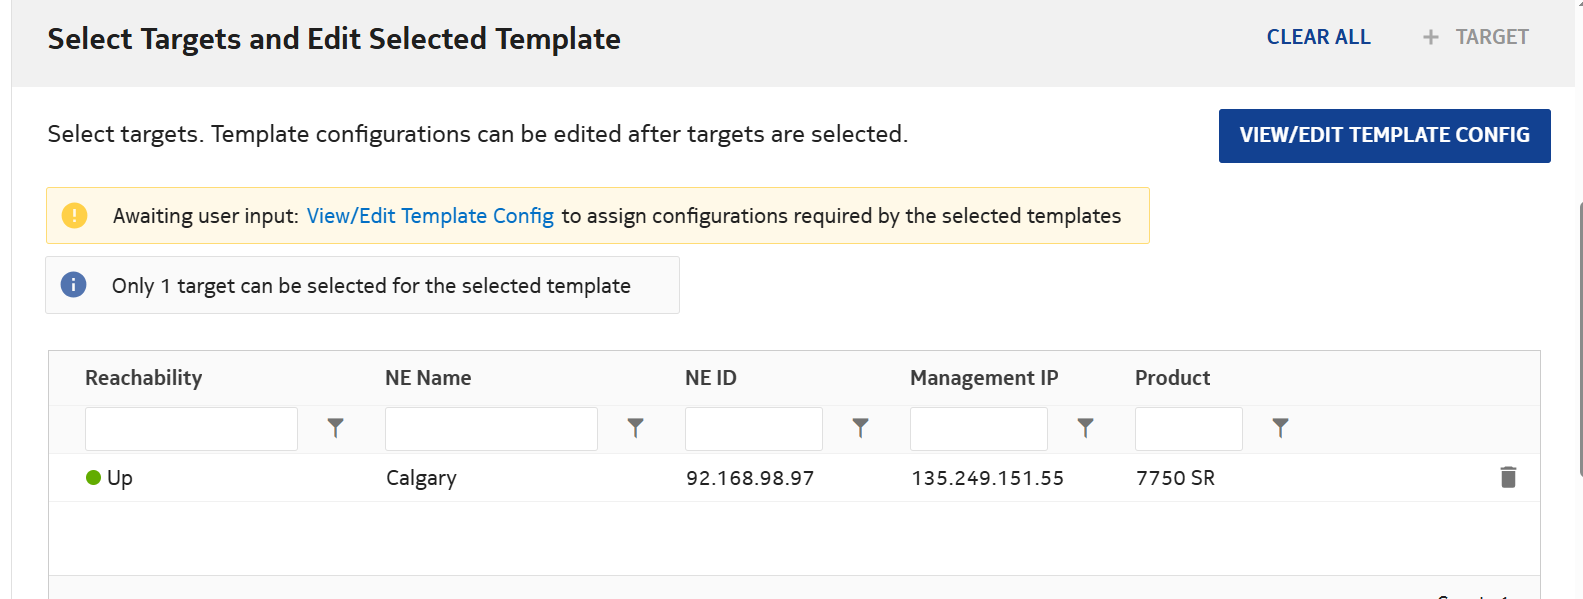
Task: Open the Product column filter icon
Action: [1280, 428]
